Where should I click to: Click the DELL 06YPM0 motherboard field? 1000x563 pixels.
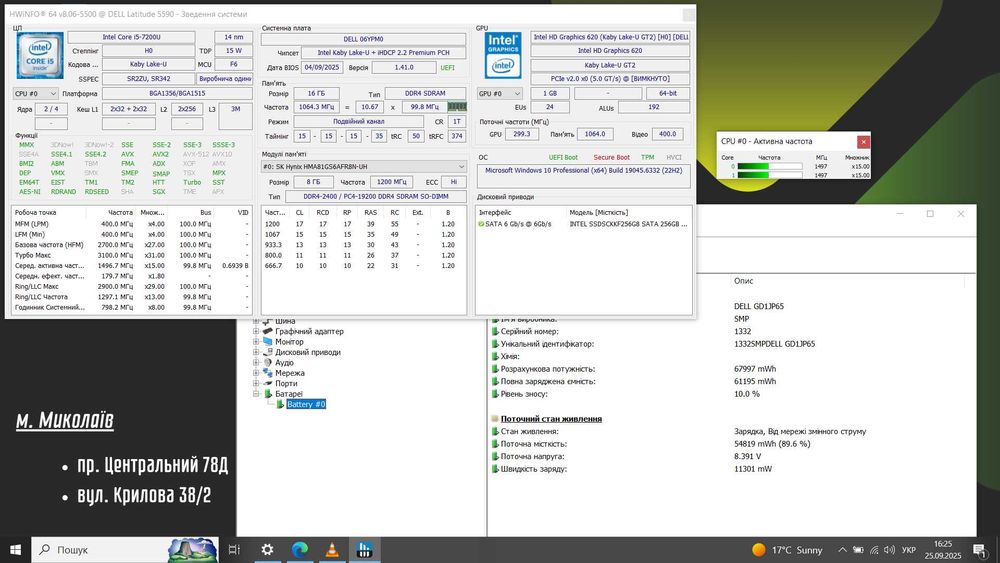tap(364, 39)
